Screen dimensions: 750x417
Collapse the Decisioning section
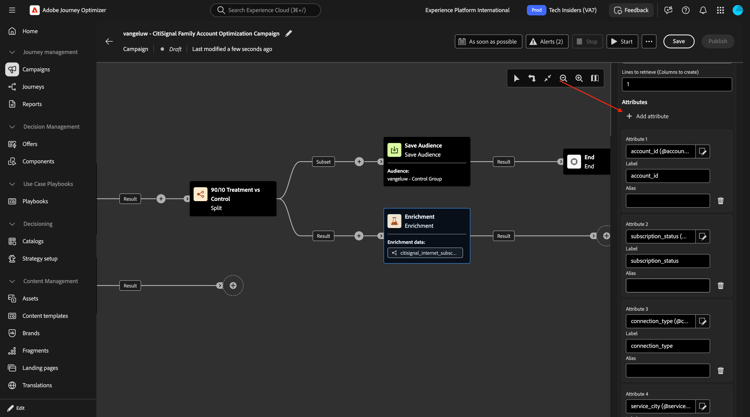pos(12,224)
